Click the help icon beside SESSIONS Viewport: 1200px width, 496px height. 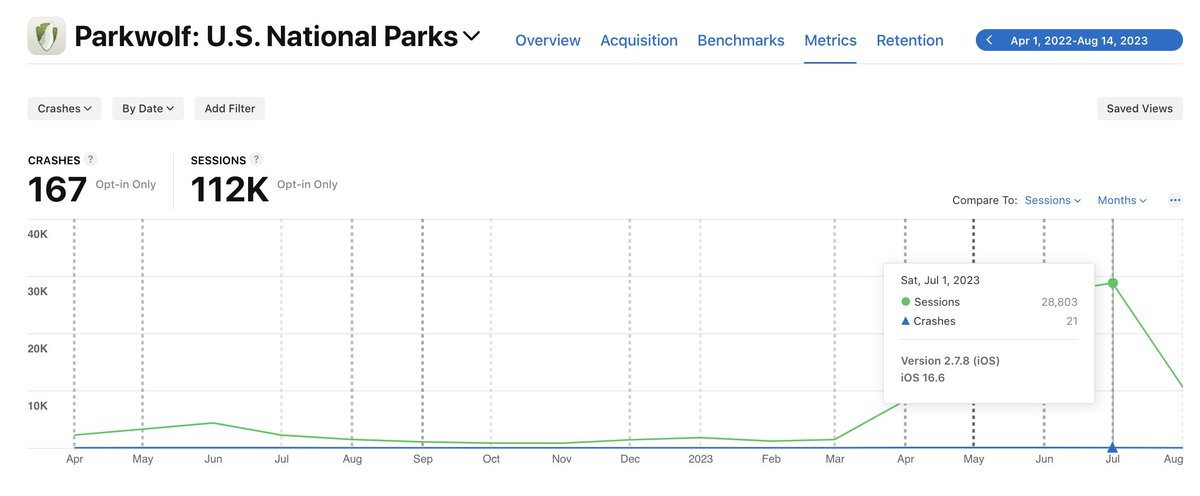tap(257, 159)
